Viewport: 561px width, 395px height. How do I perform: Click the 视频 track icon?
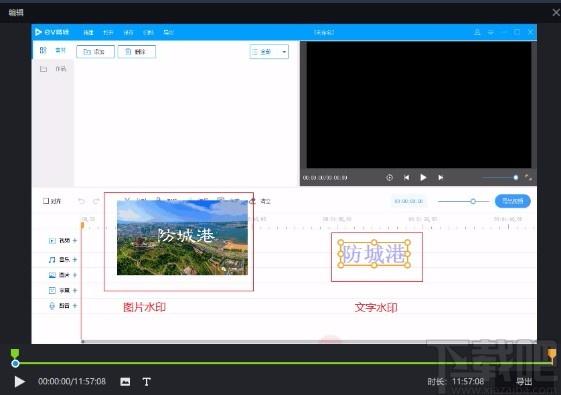pos(52,241)
